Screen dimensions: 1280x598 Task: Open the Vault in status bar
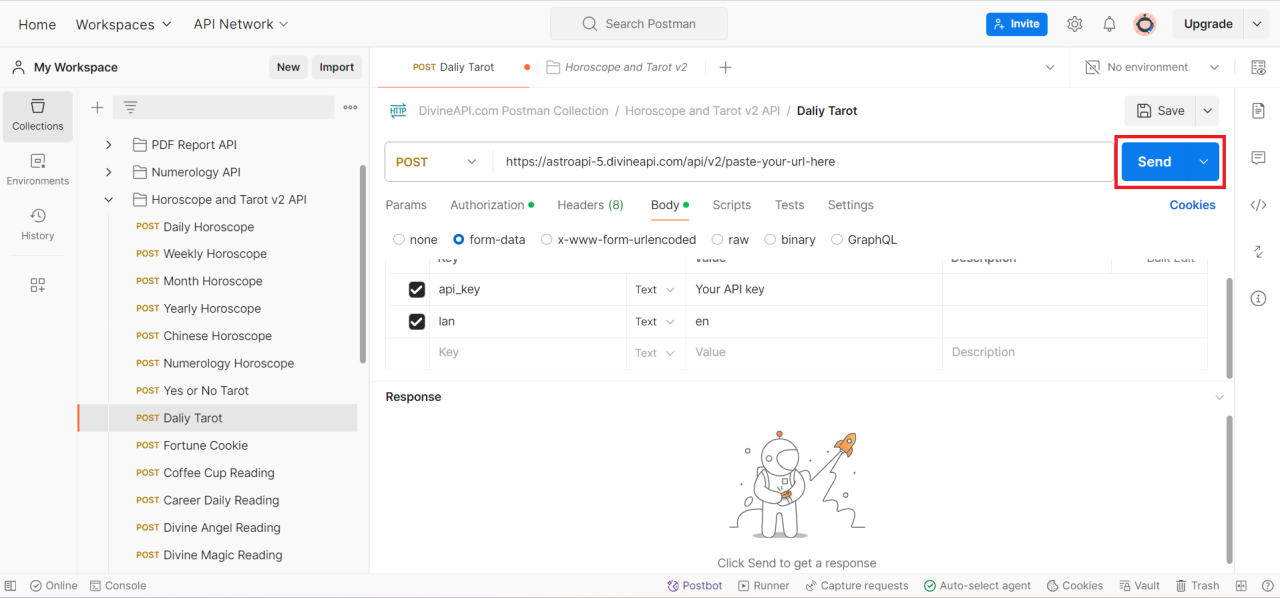pos(1139,586)
